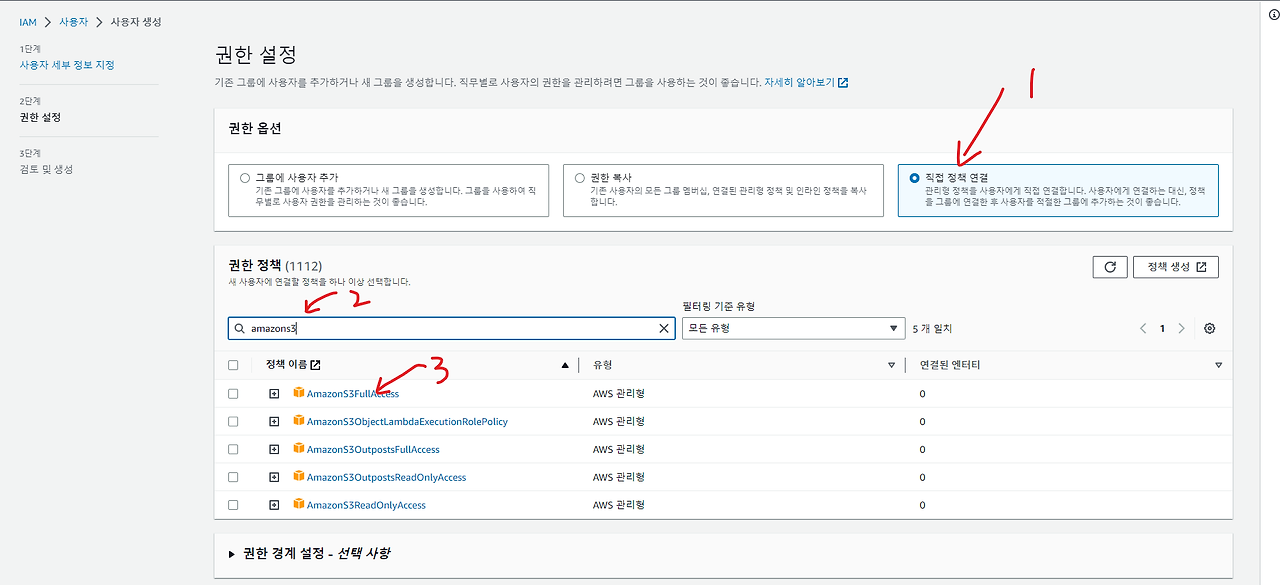This screenshot has width=1280, height=585.
Task: Toggle the select-all policies header checkbox
Action: tap(233, 365)
